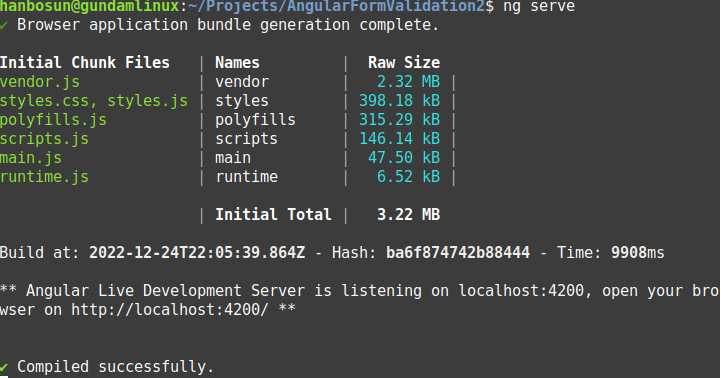The image size is (721, 378).
Task: Click 'Browser application bundle generation complete.' line
Action: coord(228,25)
